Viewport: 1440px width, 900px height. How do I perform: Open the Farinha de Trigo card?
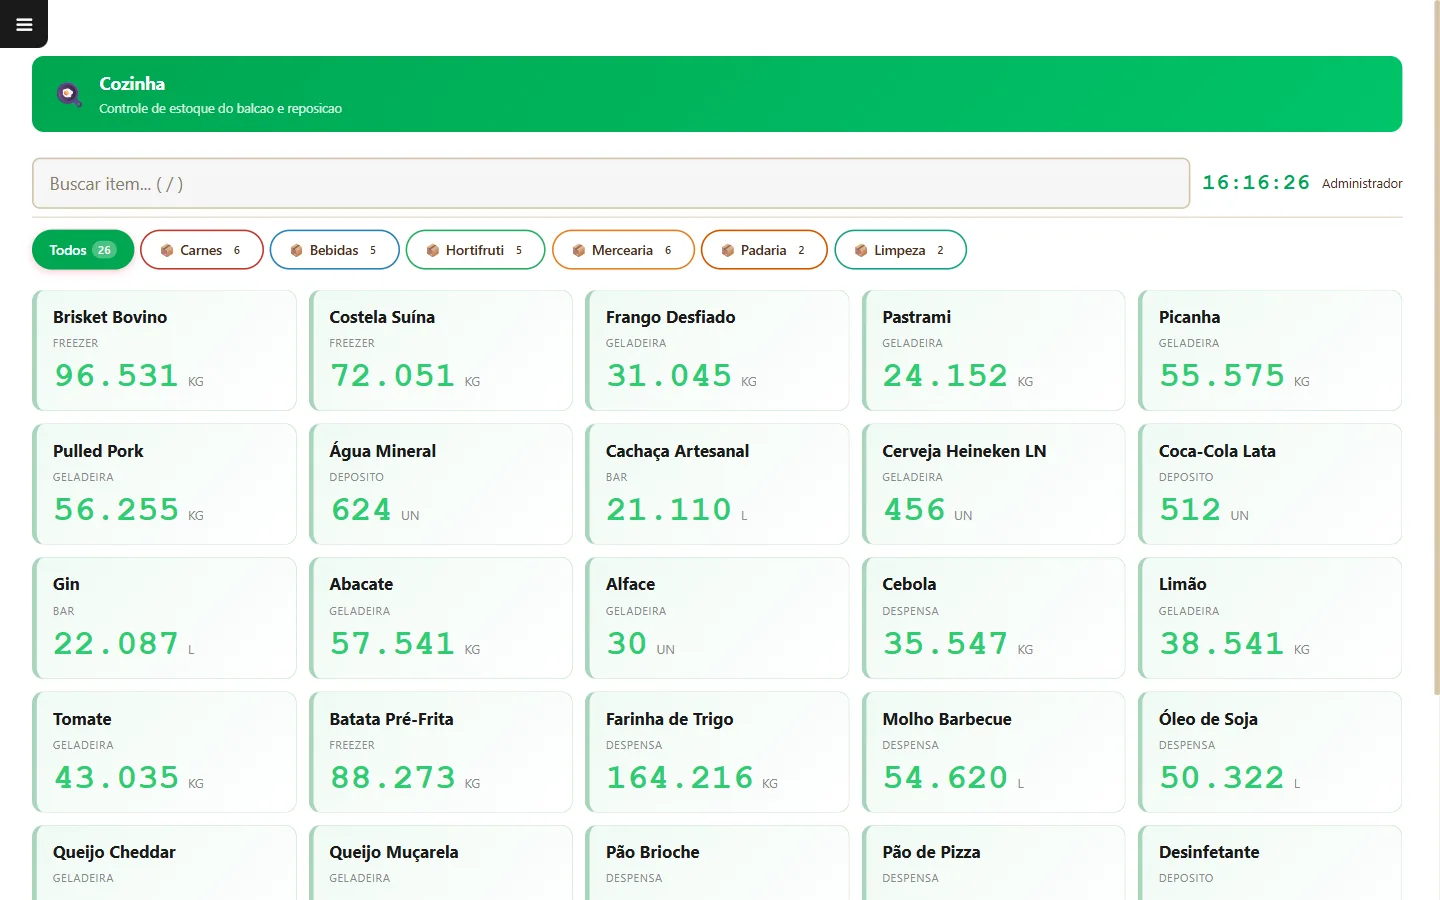717,752
